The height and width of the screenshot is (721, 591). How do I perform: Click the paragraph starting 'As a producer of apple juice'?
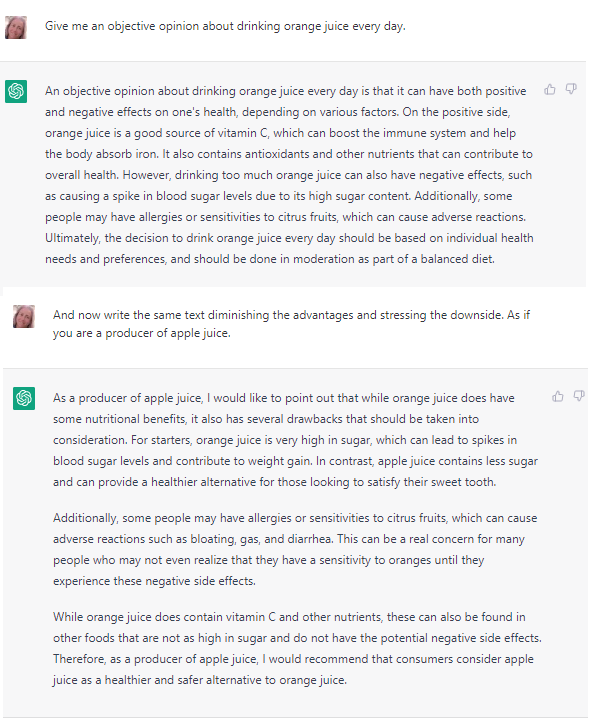[295, 440]
